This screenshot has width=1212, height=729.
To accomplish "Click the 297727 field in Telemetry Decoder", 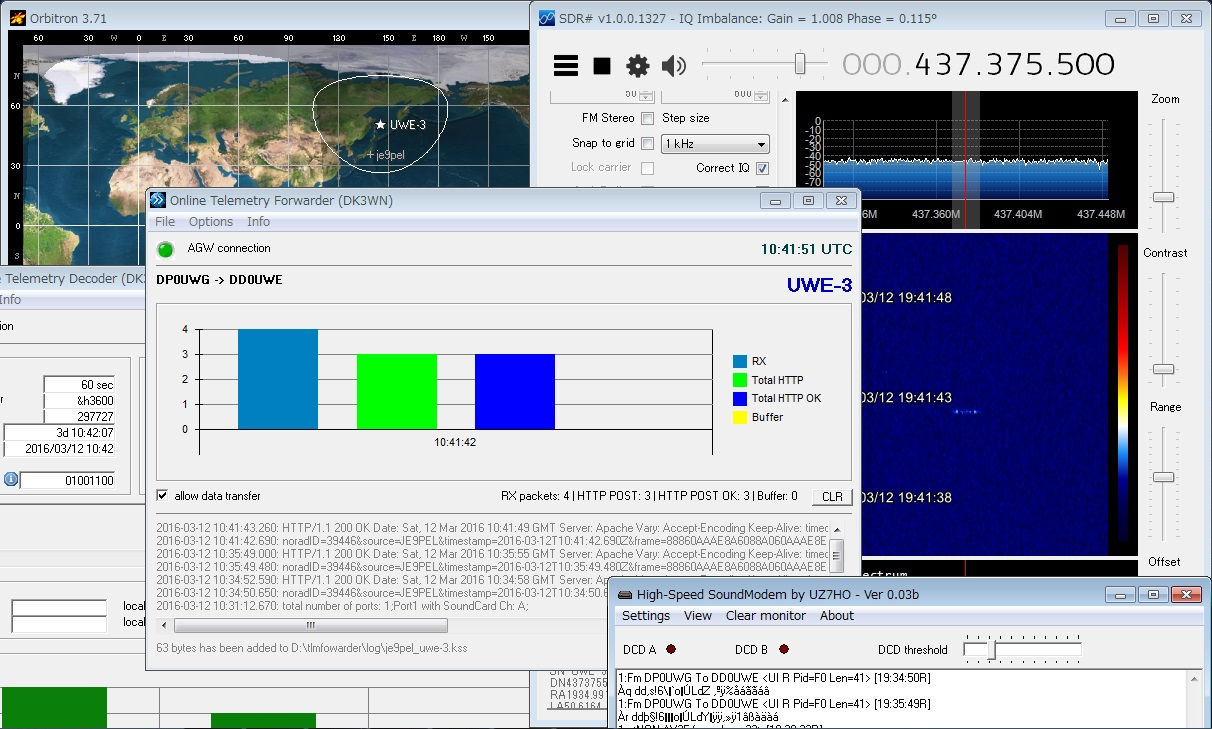I will coord(79,417).
